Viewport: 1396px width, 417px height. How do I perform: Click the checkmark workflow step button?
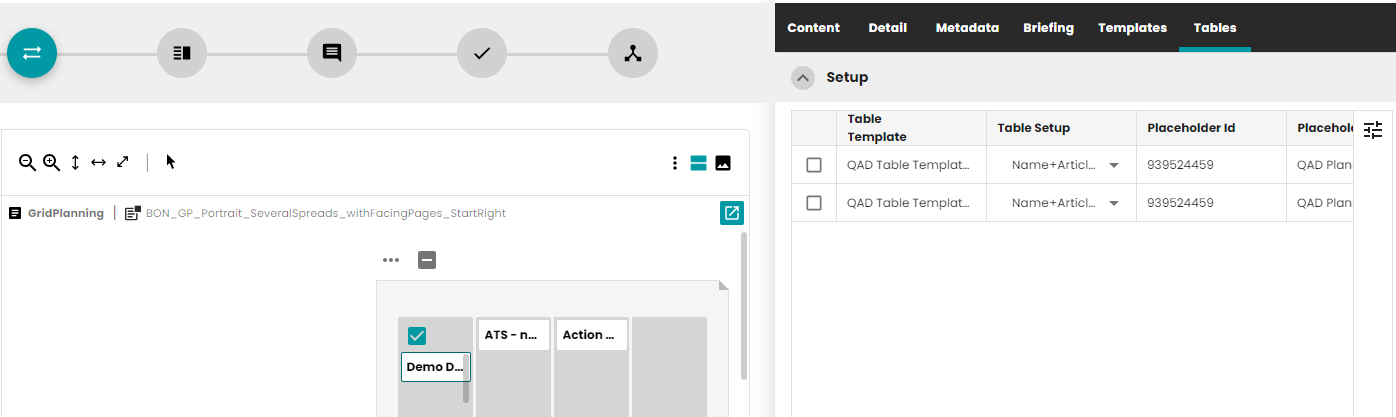click(482, 53)
